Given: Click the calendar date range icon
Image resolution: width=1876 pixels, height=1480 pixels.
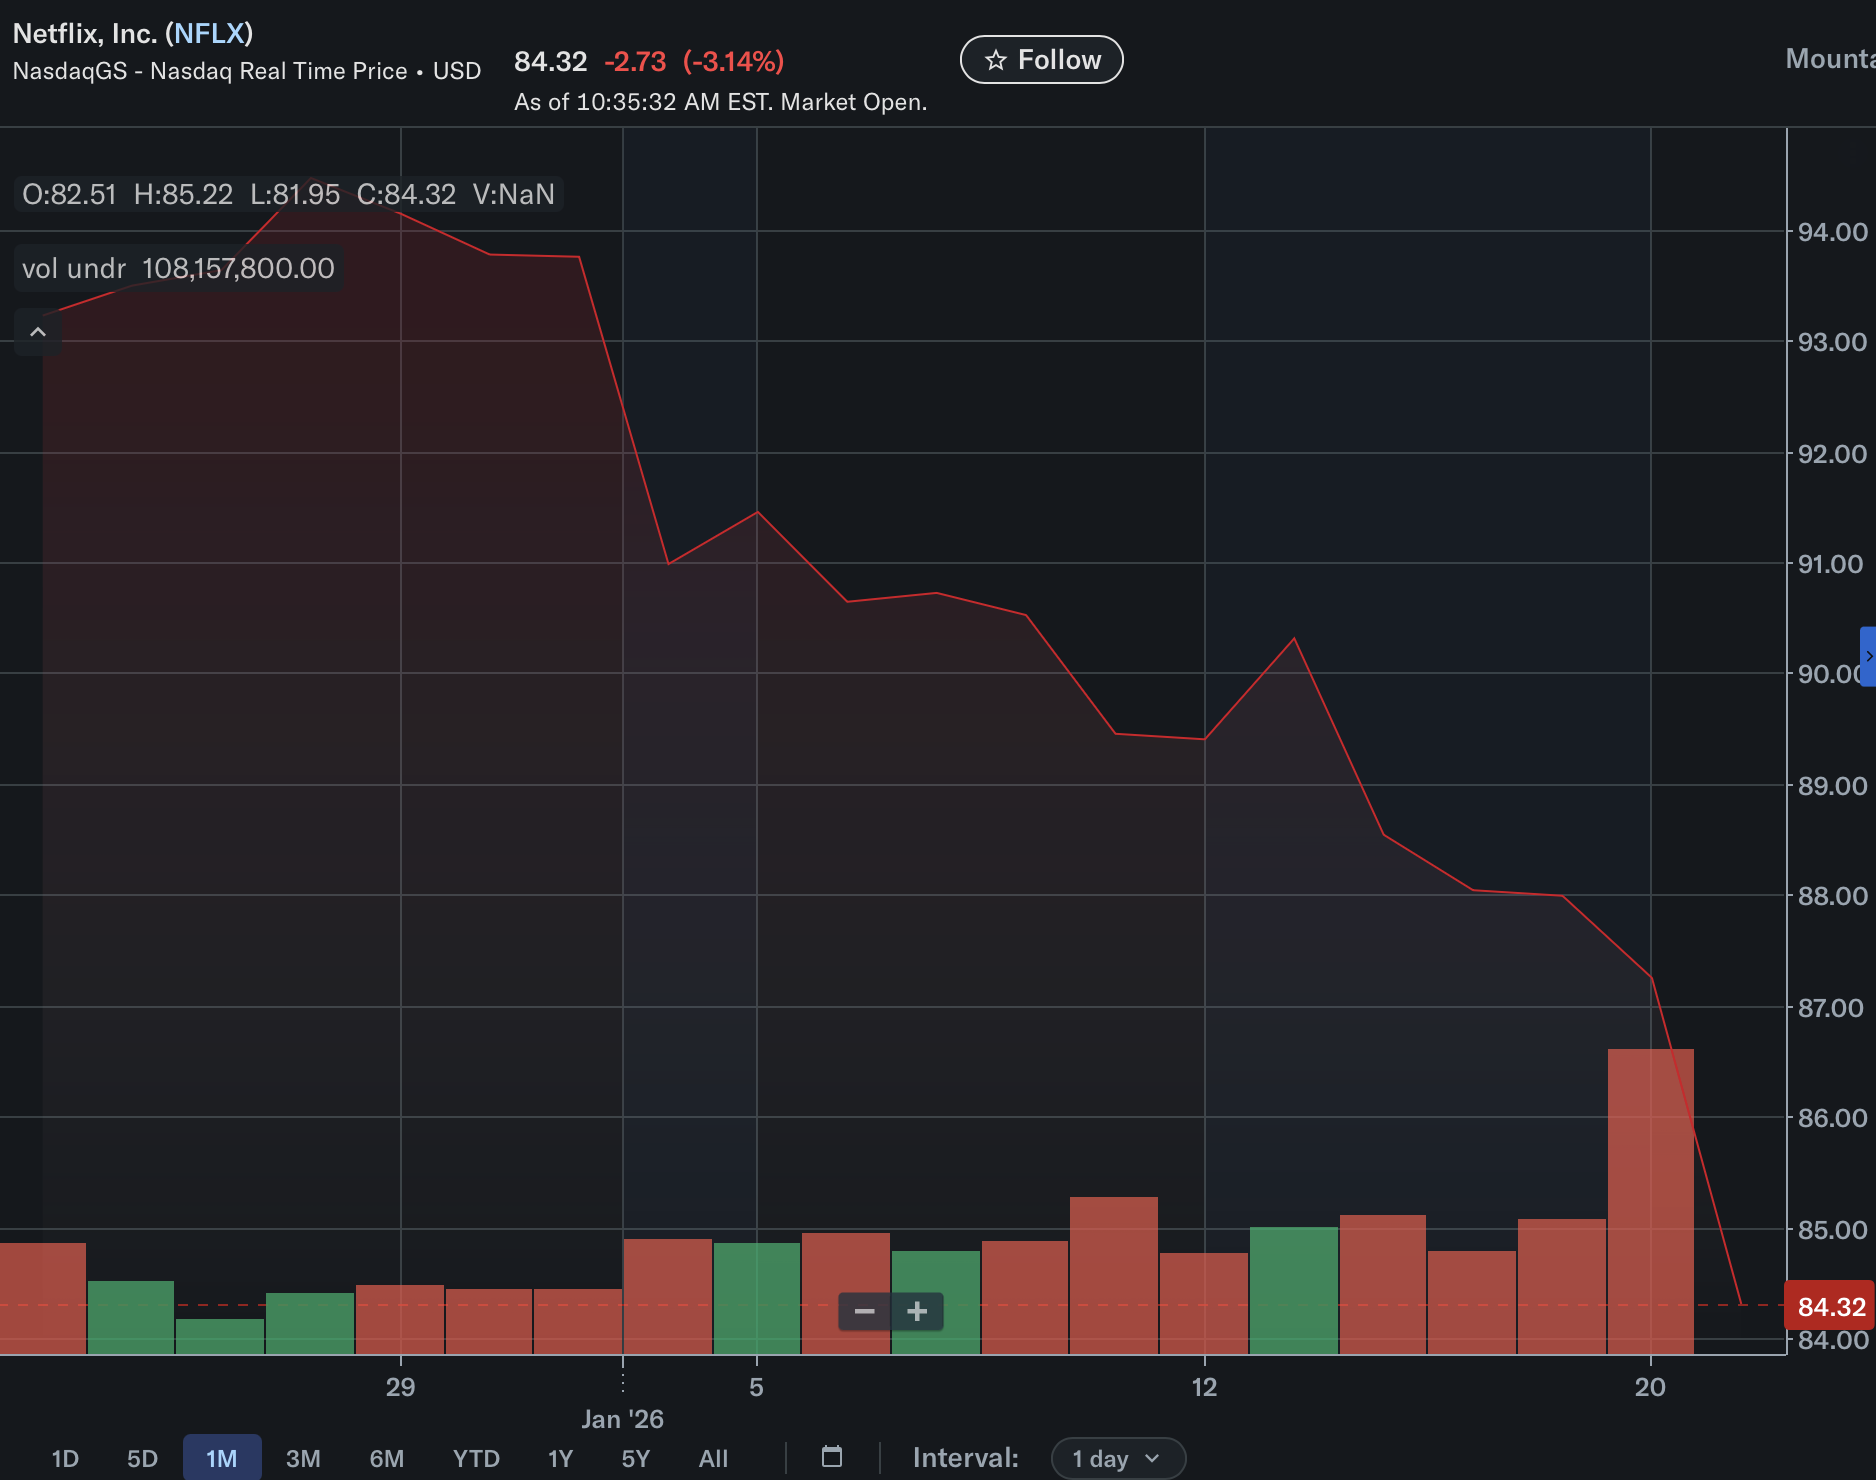Looking at the screenshot, I should [832, 1457].
